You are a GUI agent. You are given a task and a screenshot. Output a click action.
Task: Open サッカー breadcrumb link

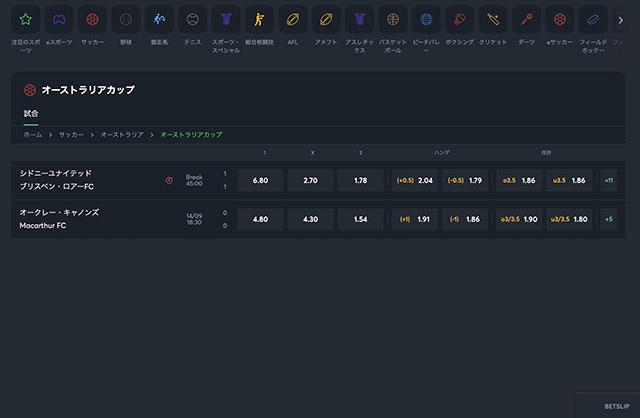[71, 134]
